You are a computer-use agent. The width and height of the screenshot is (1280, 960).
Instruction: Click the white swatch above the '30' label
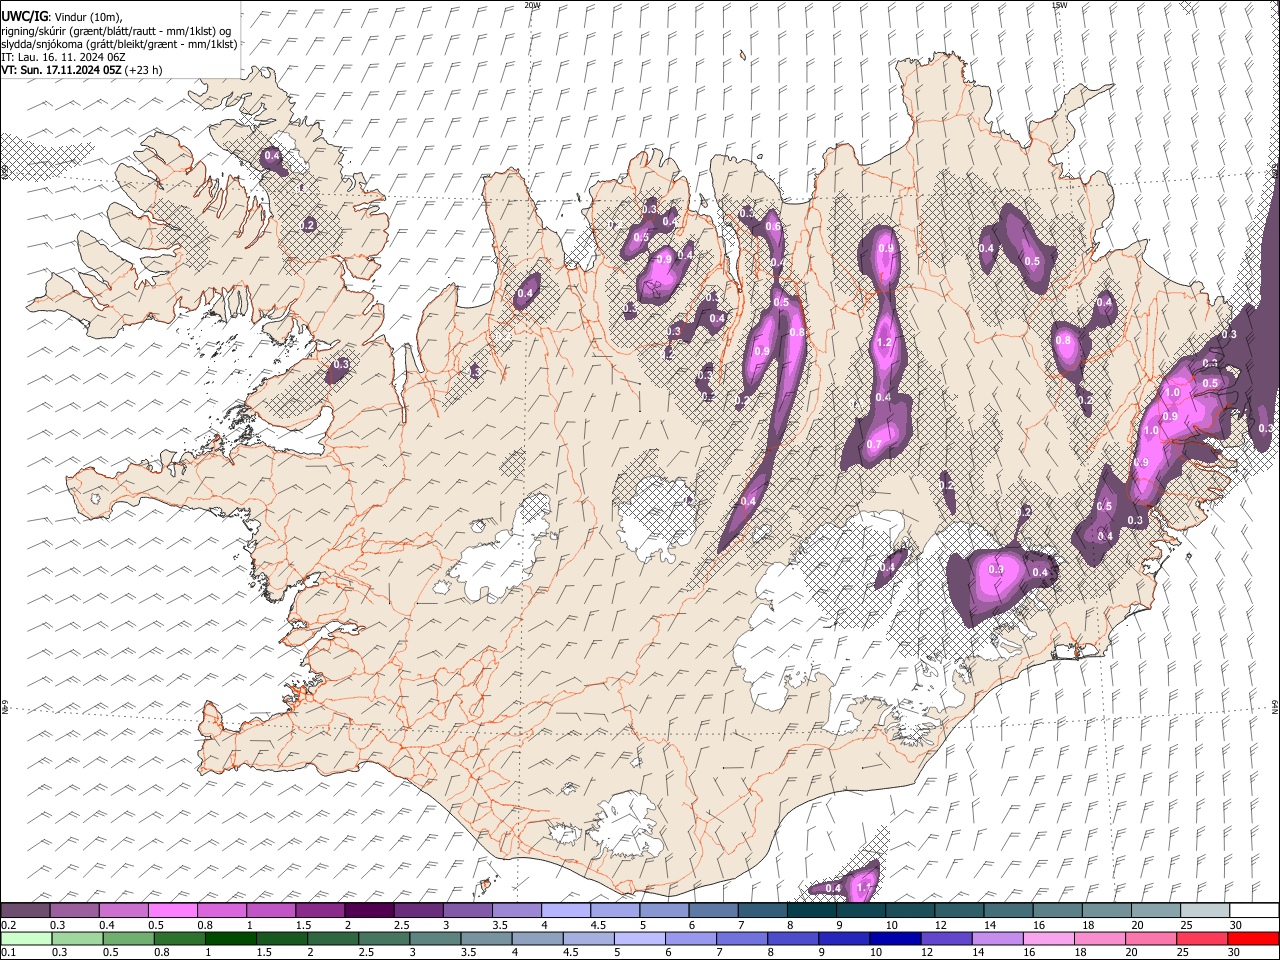tap(1254, 911)
